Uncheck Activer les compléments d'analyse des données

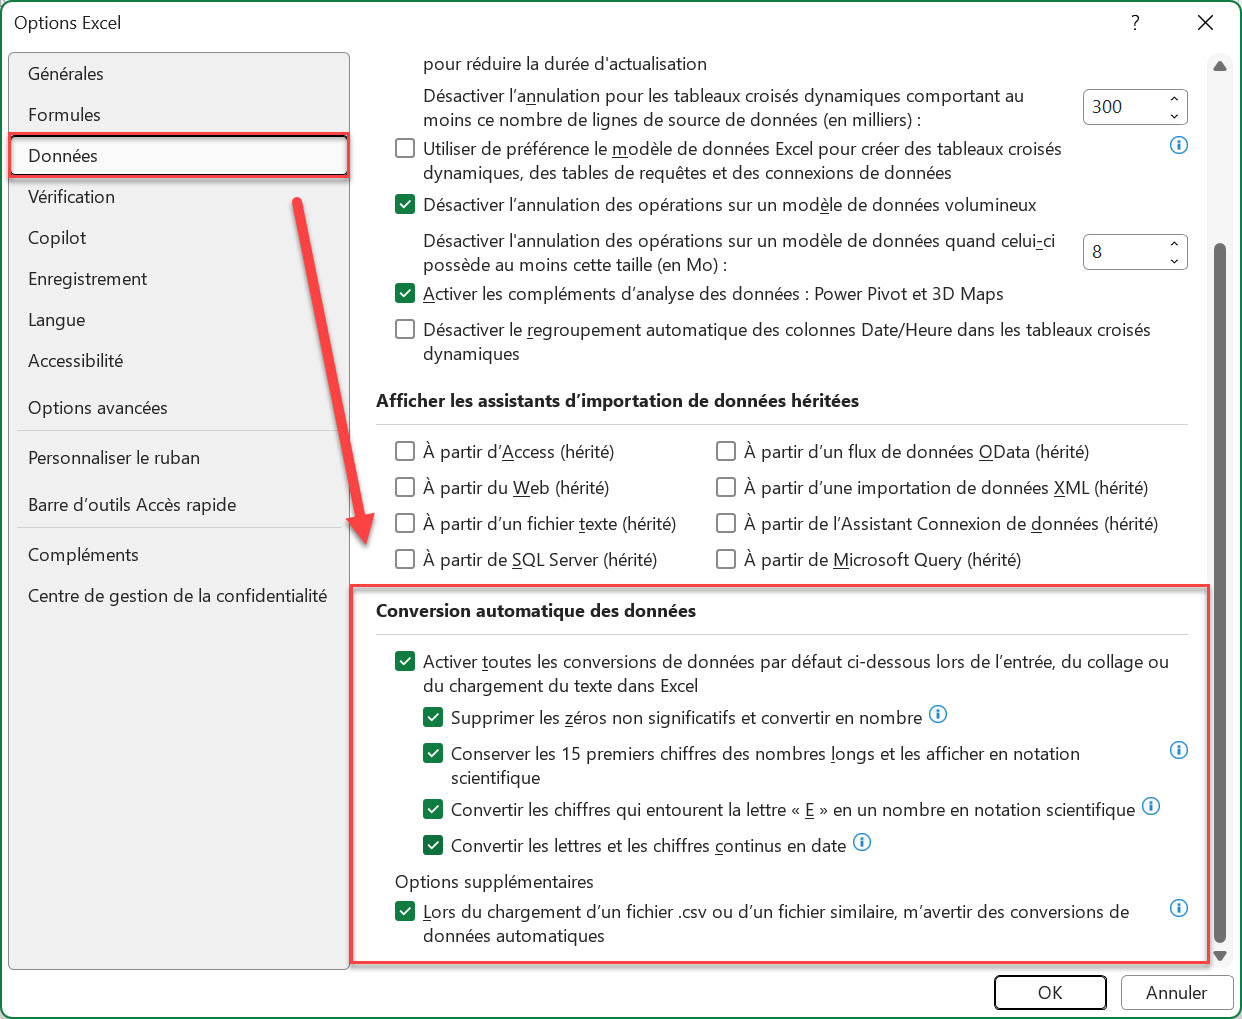tap(405, 294)
